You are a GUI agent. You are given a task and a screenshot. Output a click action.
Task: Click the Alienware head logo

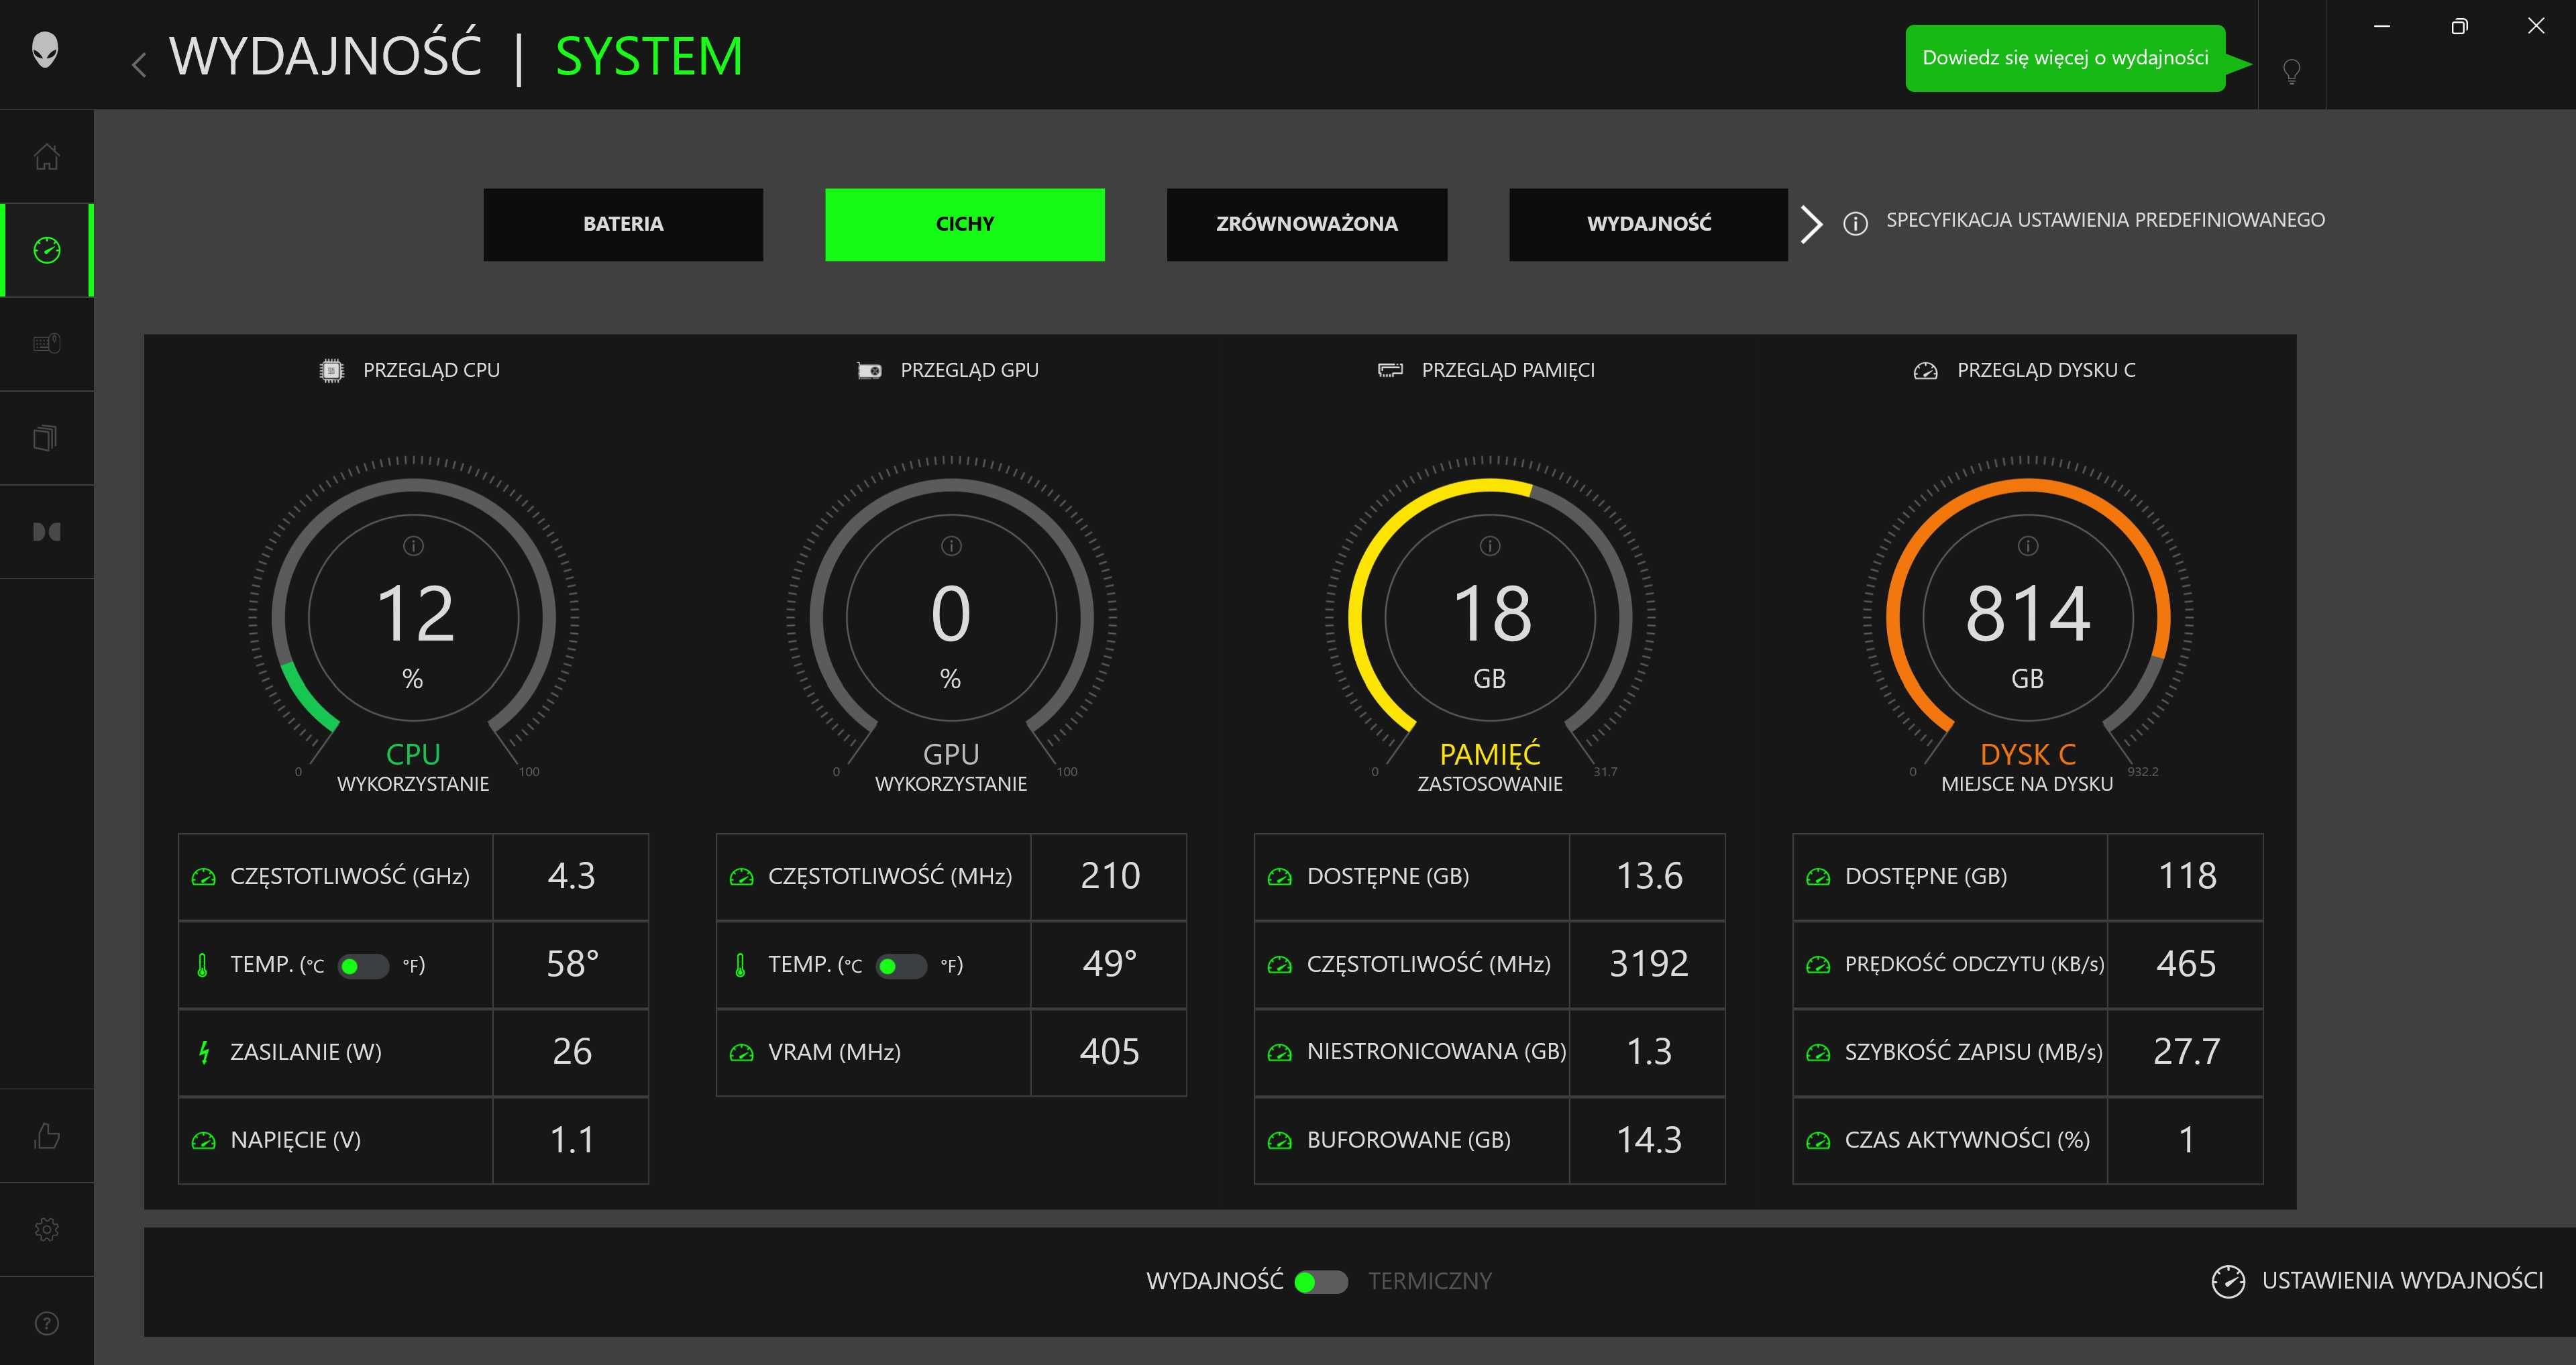[45, 50]
